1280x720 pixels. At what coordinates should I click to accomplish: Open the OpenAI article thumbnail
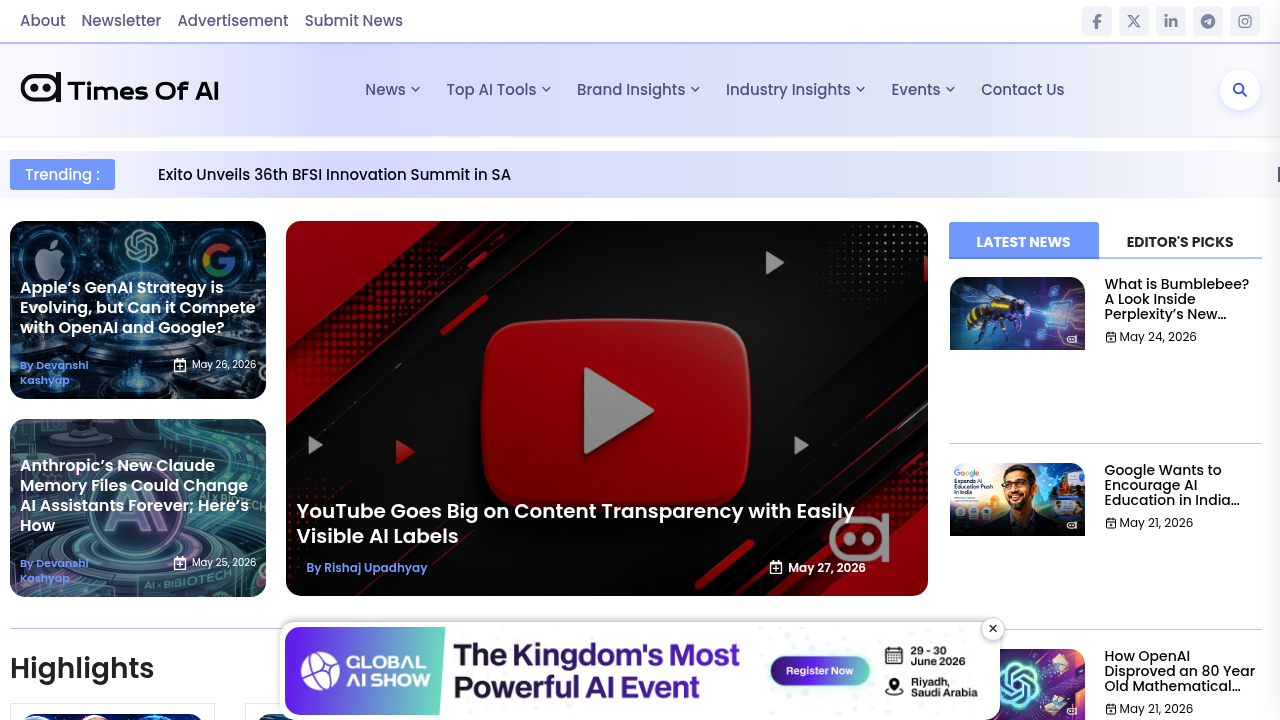(1040, 684)
